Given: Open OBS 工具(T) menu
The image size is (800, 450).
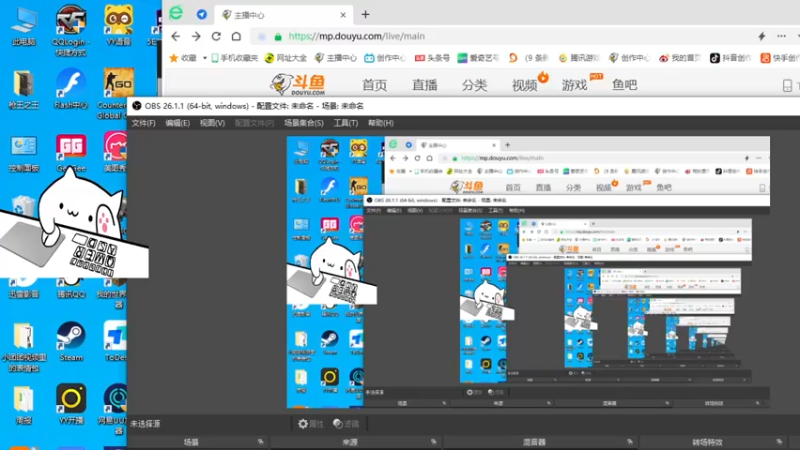Looking at the screenshot, I should 345,123.
